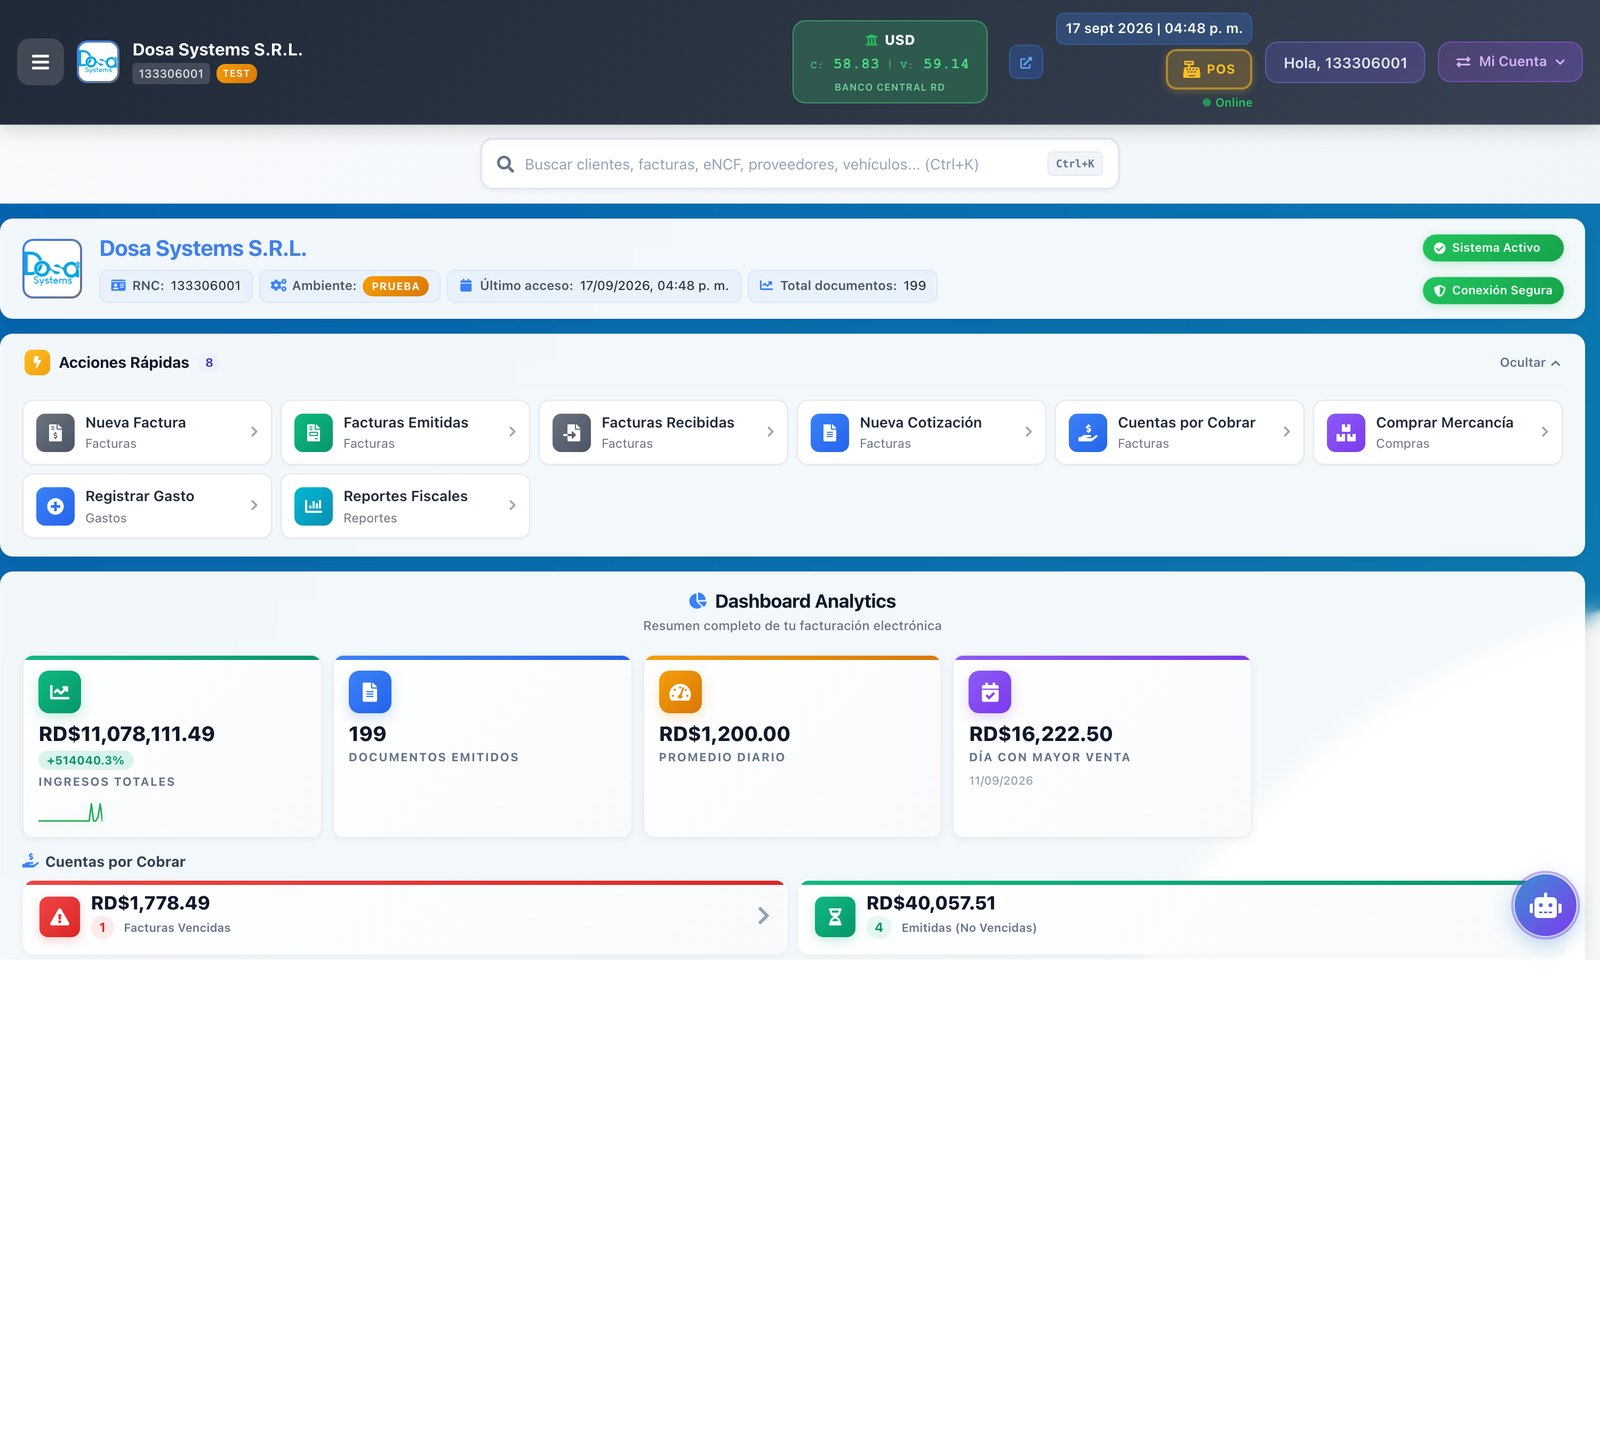Click the Comprar Mercancía boxes icon
1600x1442 pixels.
1345,433
